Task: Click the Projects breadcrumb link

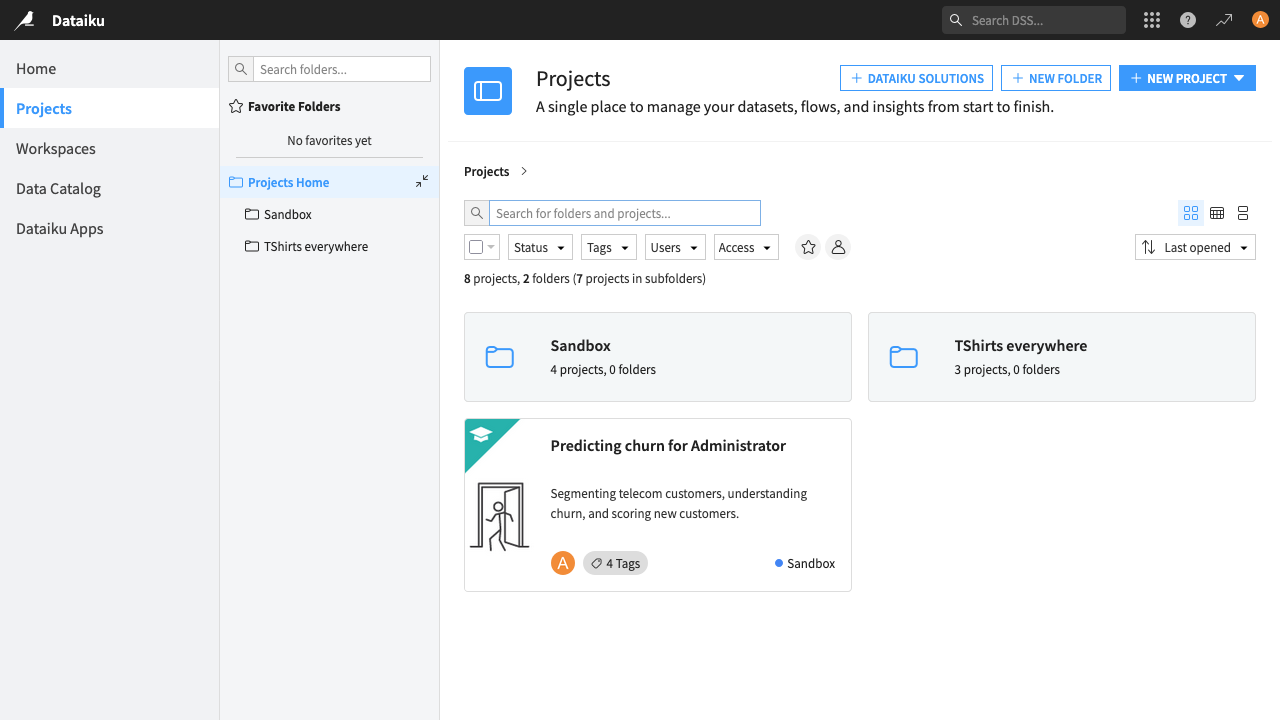Action: [x=487, y=171]
